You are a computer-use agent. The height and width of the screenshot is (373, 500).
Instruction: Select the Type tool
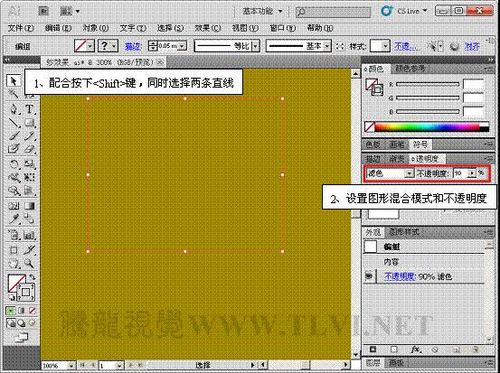(x=29, y=109)
